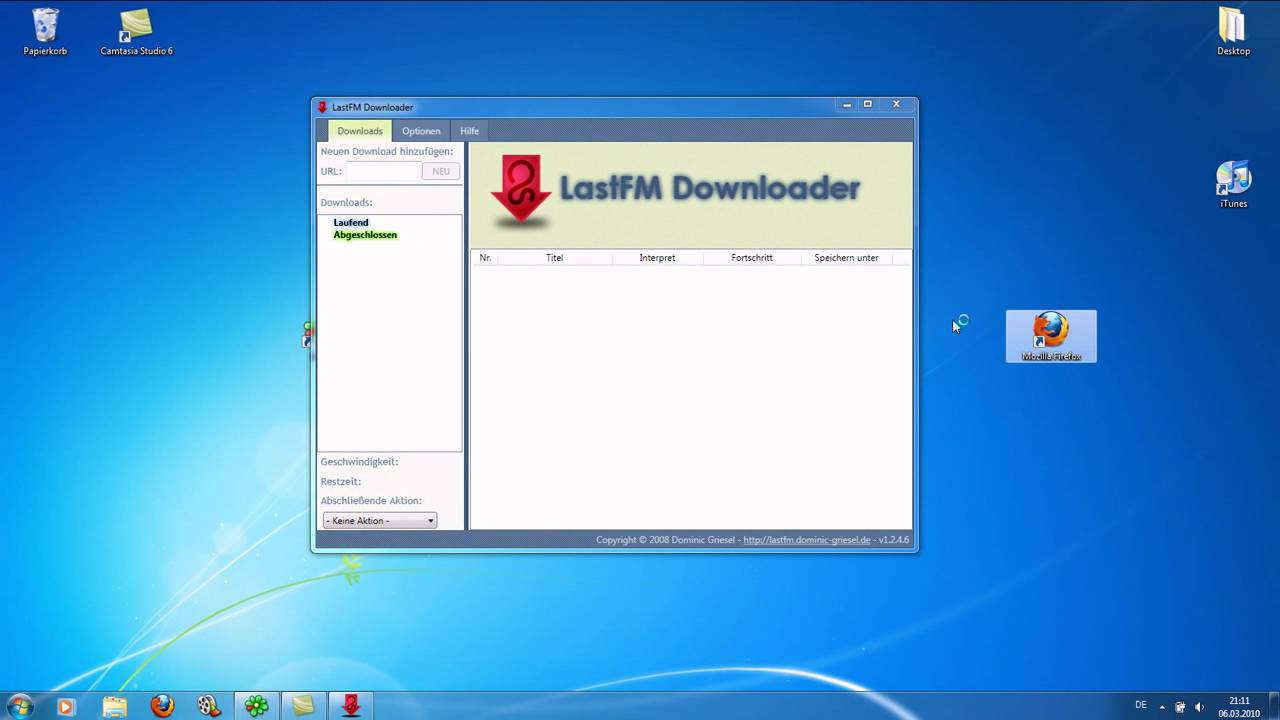Open the Optionen tab
This screenshot has height=720, width=1280.
421,131
